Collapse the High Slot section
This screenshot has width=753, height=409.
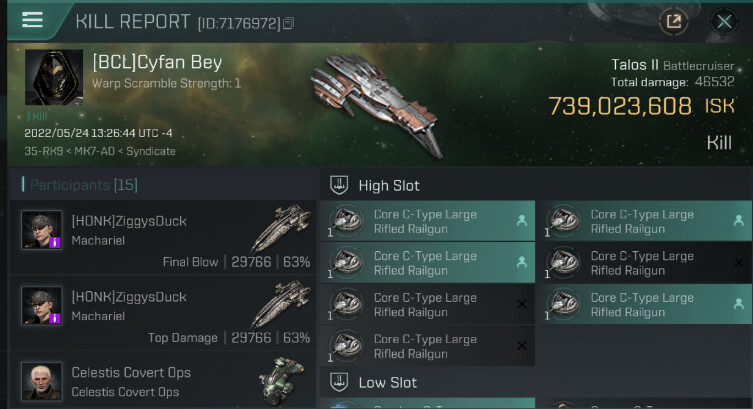[339, 185]
